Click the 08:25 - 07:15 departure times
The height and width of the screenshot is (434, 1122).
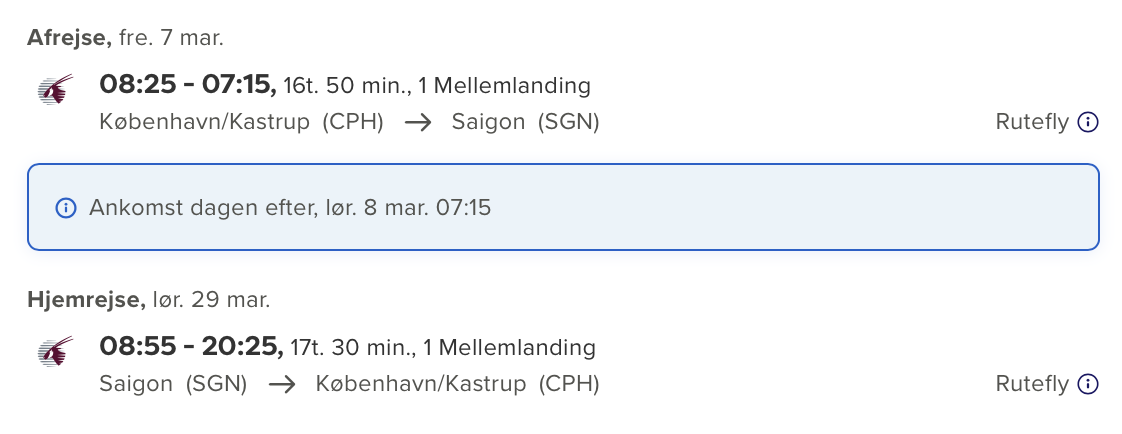pyautogui.click(x=187, y=85)
